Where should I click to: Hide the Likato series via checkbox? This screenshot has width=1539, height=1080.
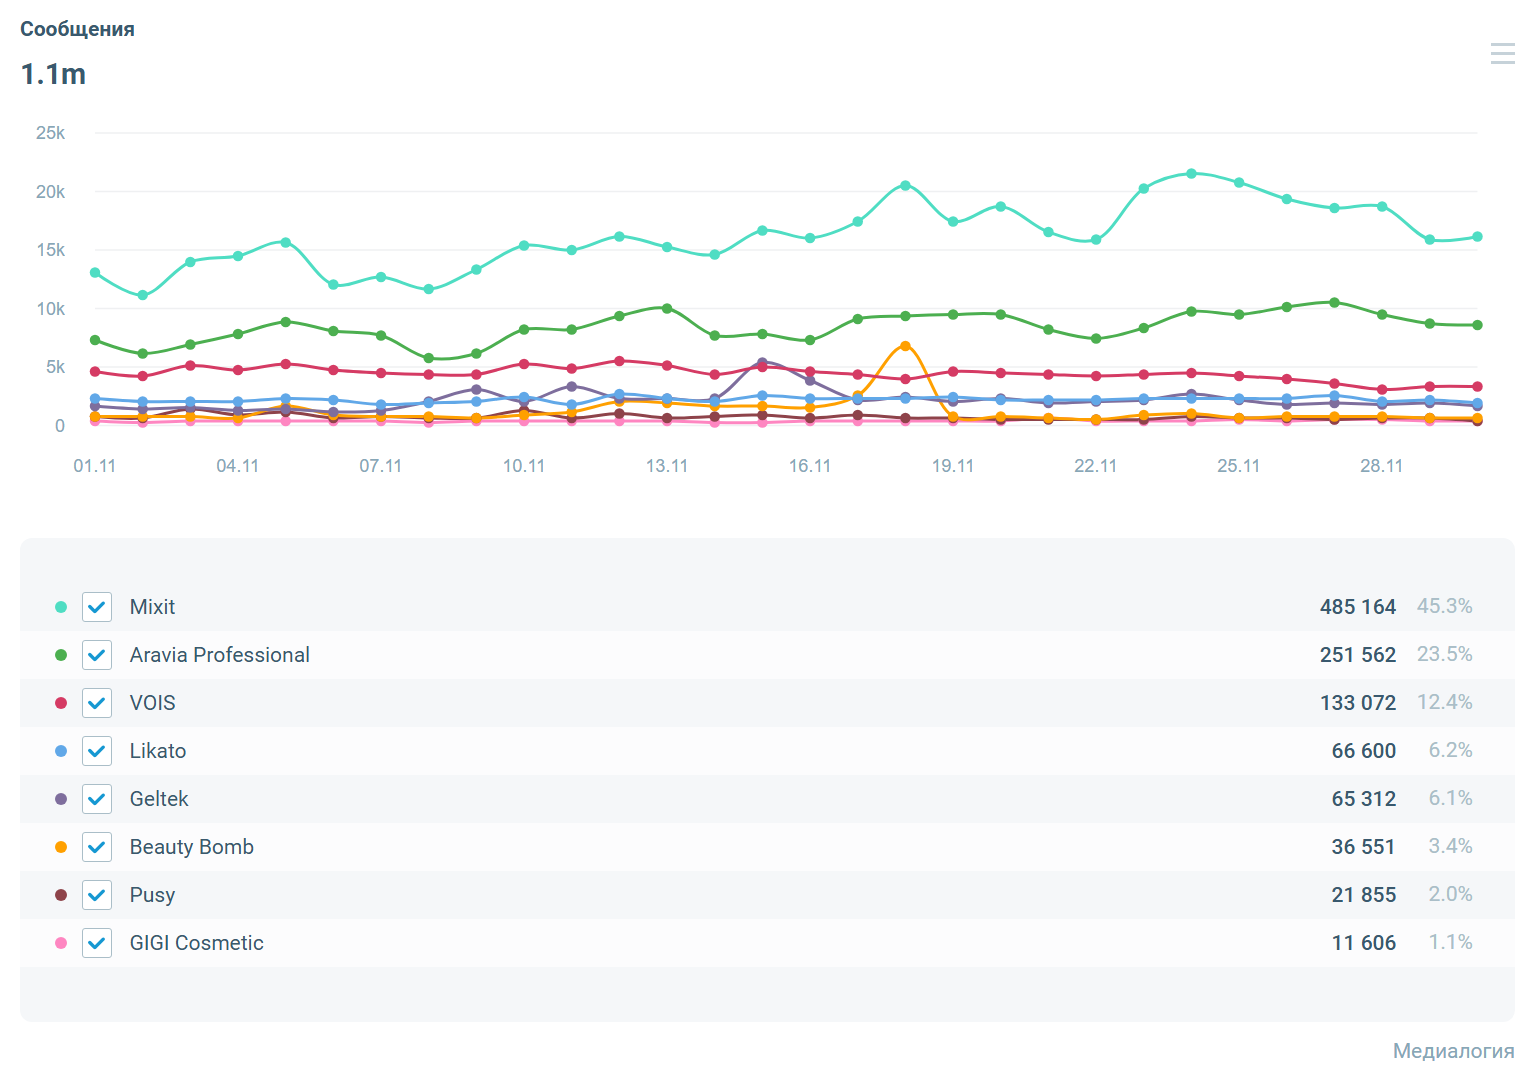click(x=97, y=751)
